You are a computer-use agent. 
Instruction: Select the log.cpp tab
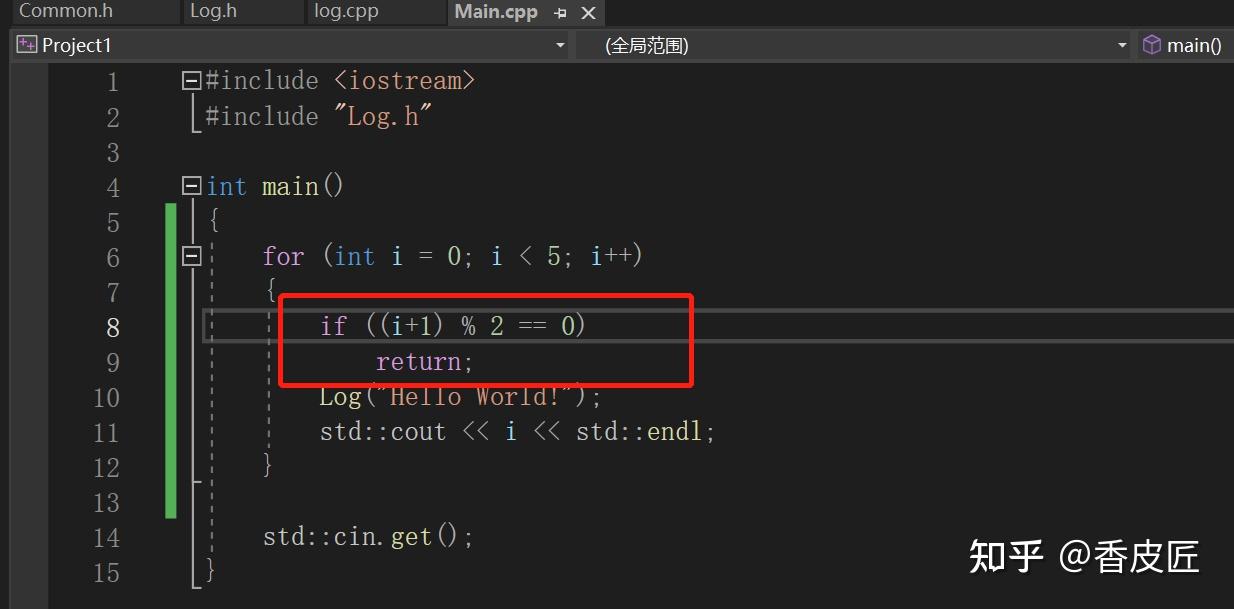346,11
